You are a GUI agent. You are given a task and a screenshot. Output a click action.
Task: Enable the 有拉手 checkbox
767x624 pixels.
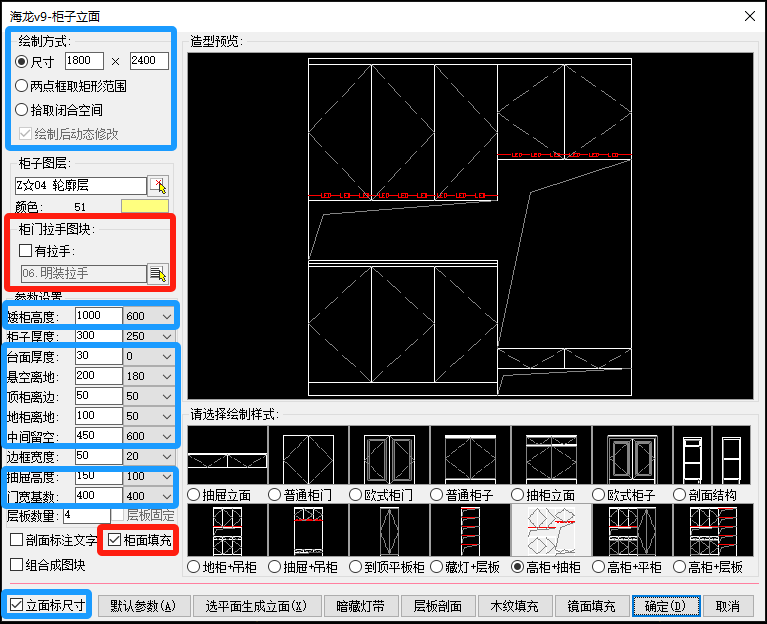tap(26, 251)
